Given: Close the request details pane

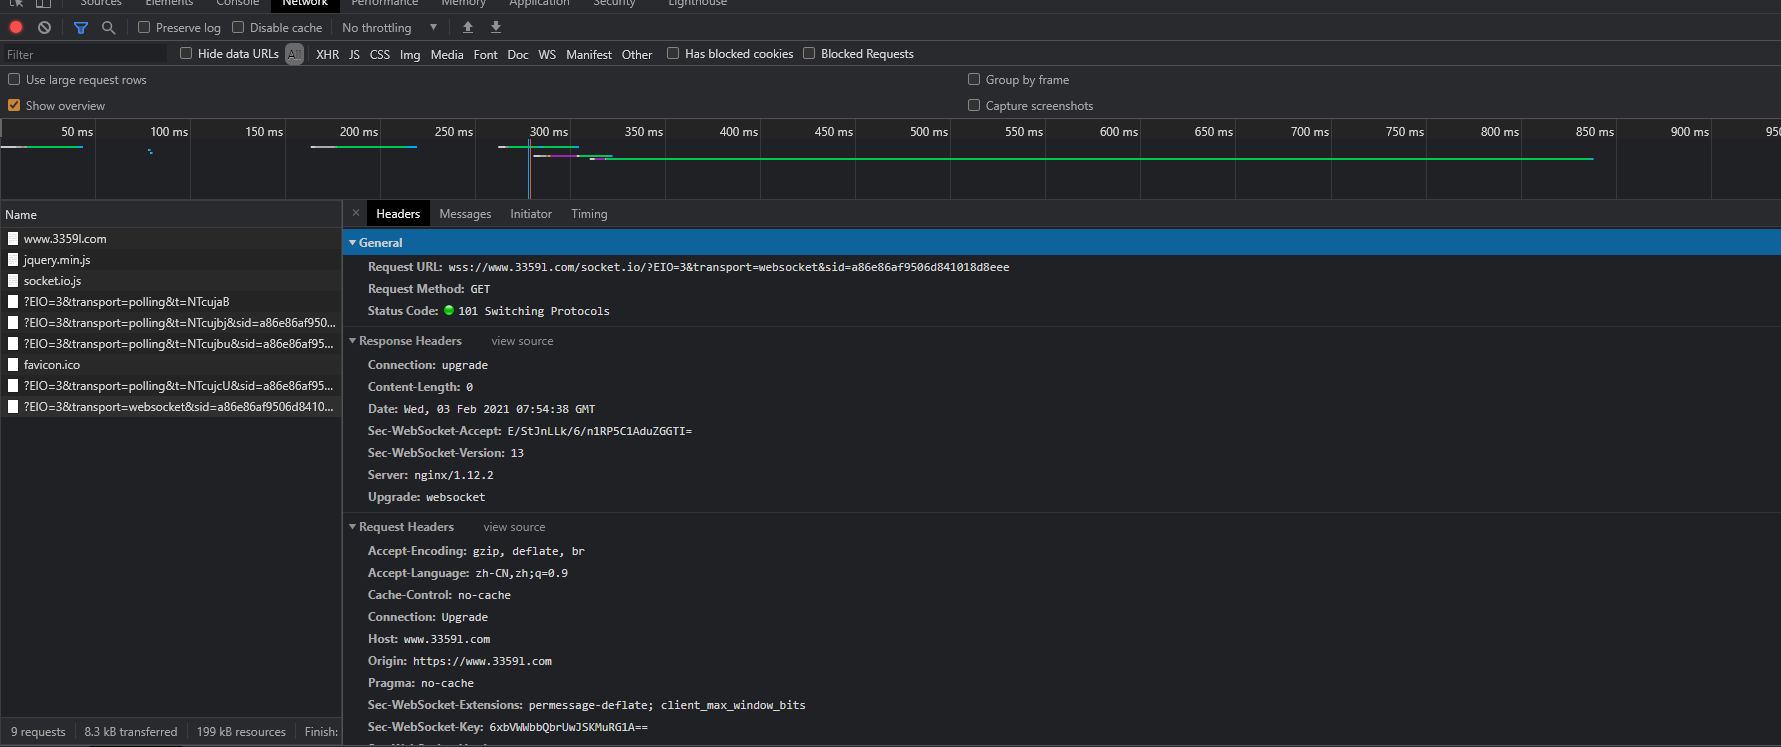Looking at the screenshot, I should [356, 213].
